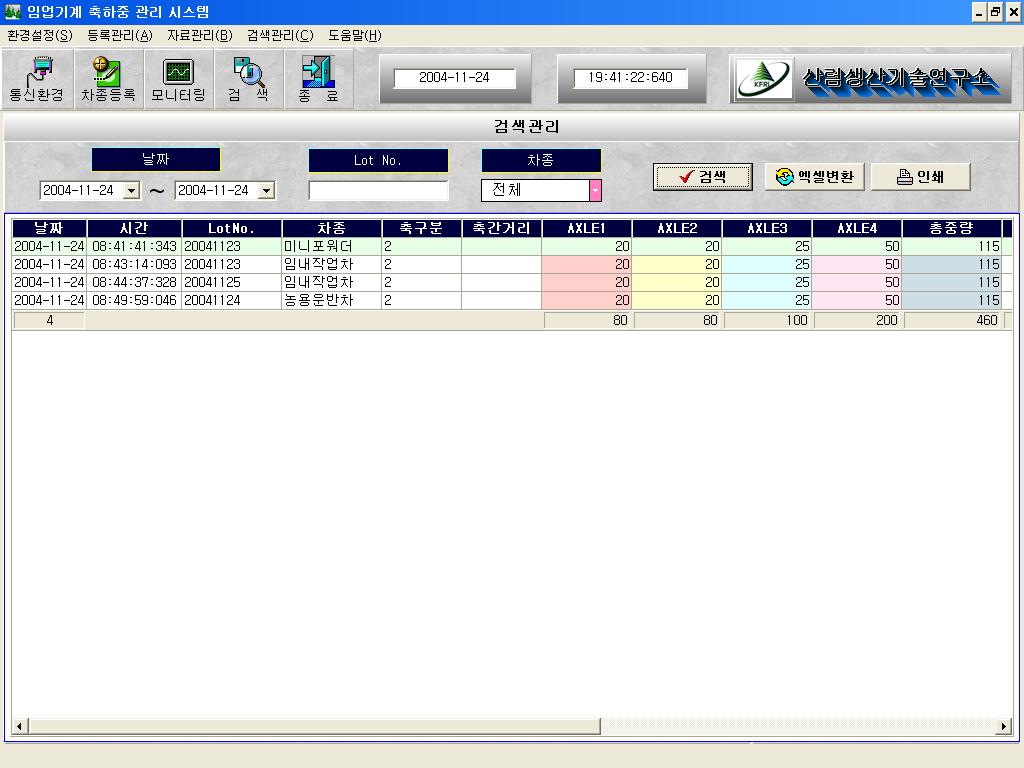Screen dimensions: 1024x768
Task: Click the LotNo. column header
Action: (232, 228)
